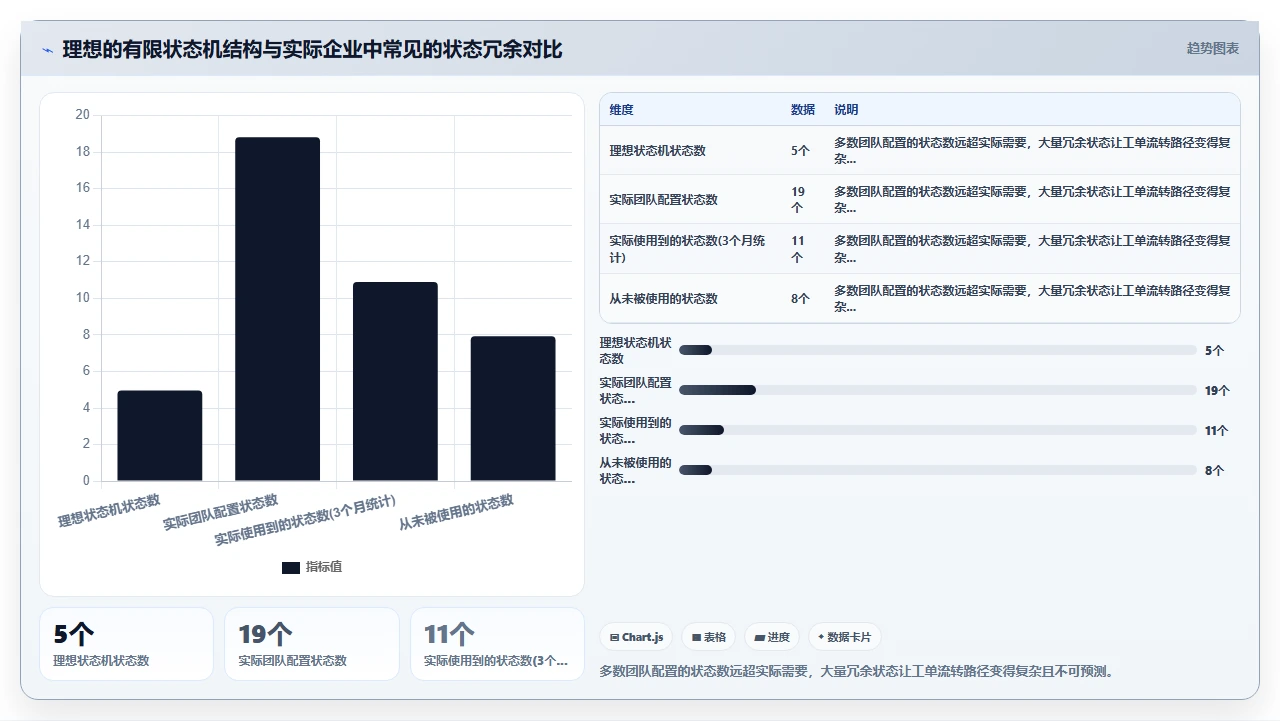
Task: Click the 实际团队配置状态 progress bar
Action: coord(938,390)
